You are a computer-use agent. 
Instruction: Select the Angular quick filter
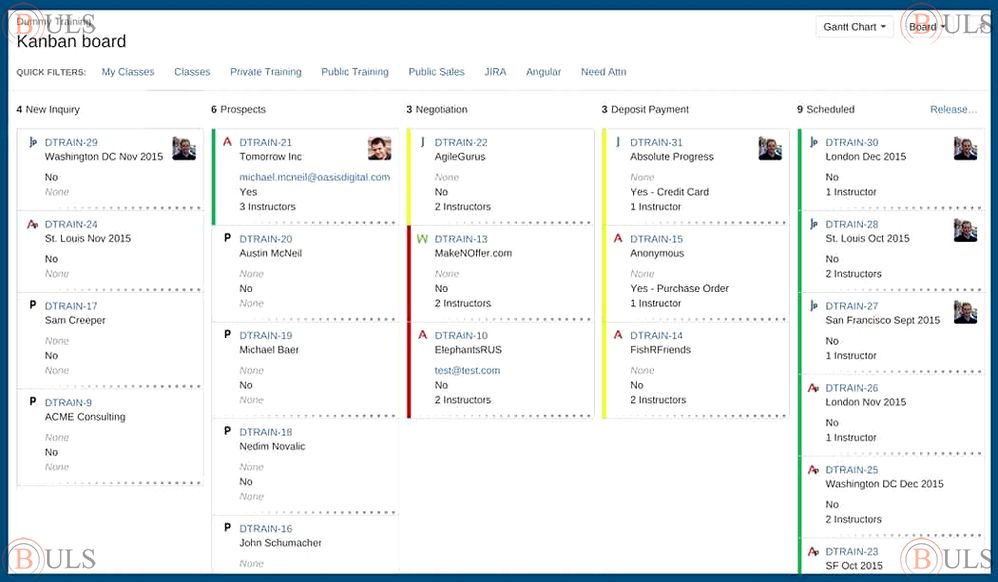543,72
